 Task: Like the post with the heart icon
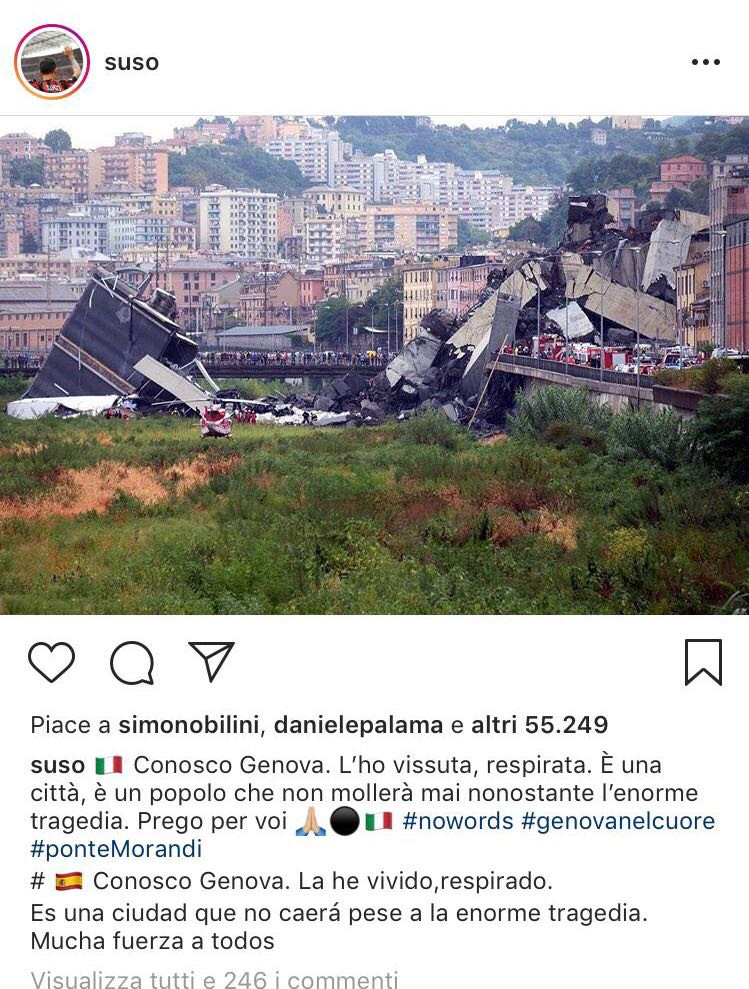[51, 662]
